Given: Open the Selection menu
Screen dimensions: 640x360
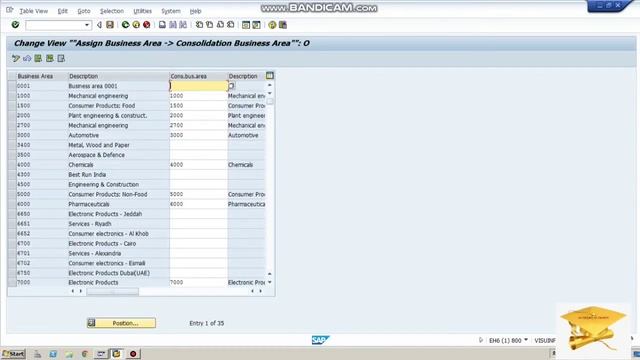Looking at the screenshot, I should (111, 11).
